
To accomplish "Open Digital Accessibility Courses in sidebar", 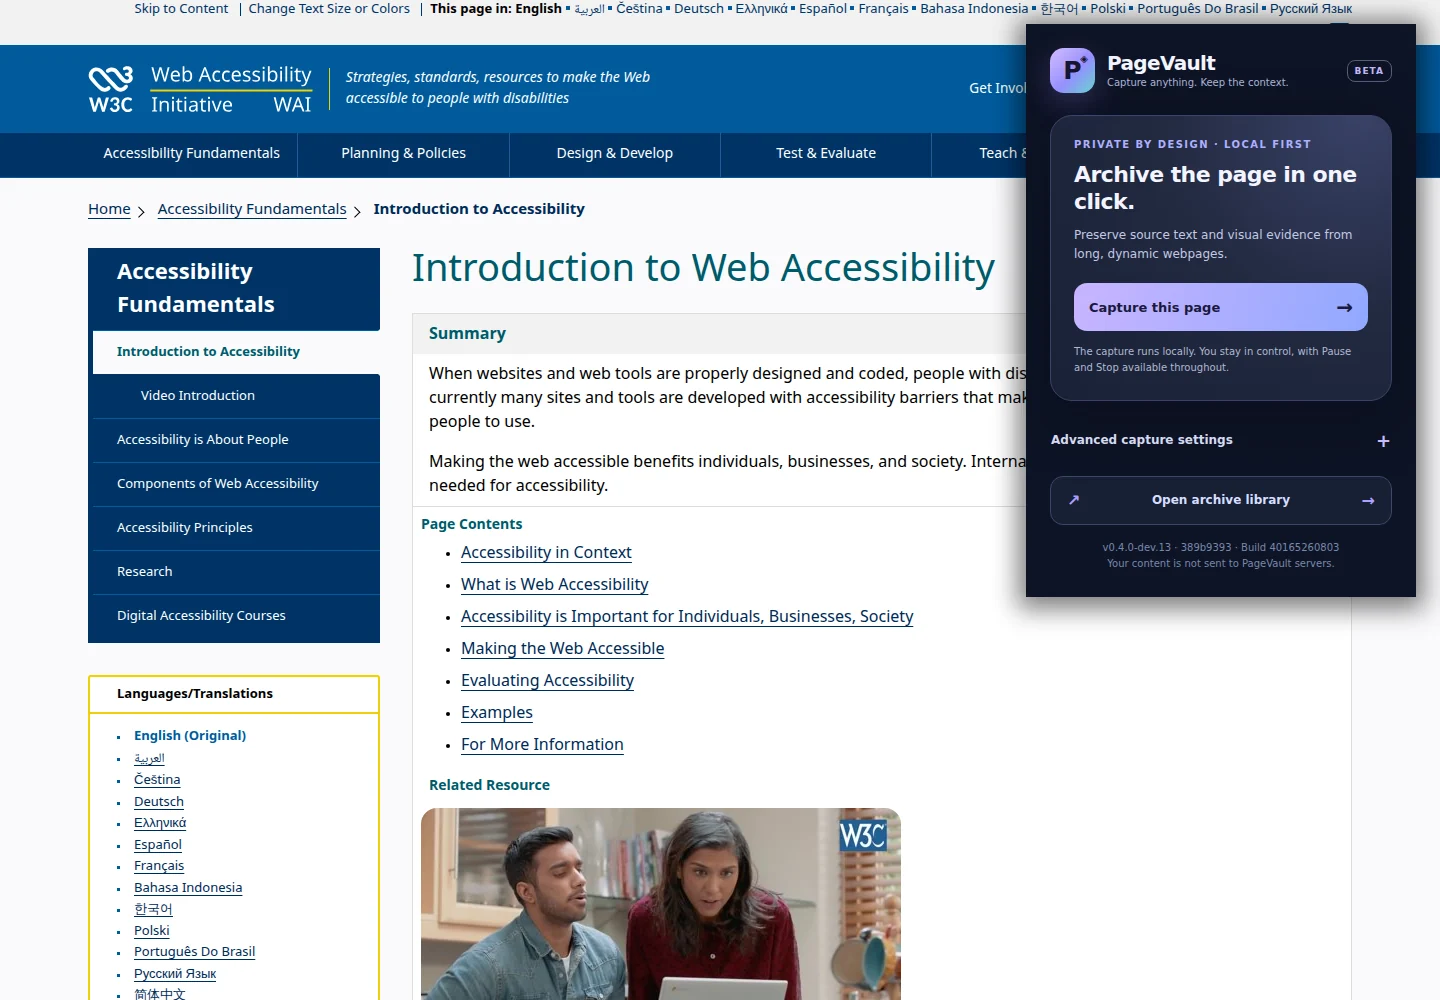I will pyautogui.click(x=236, y=616).
